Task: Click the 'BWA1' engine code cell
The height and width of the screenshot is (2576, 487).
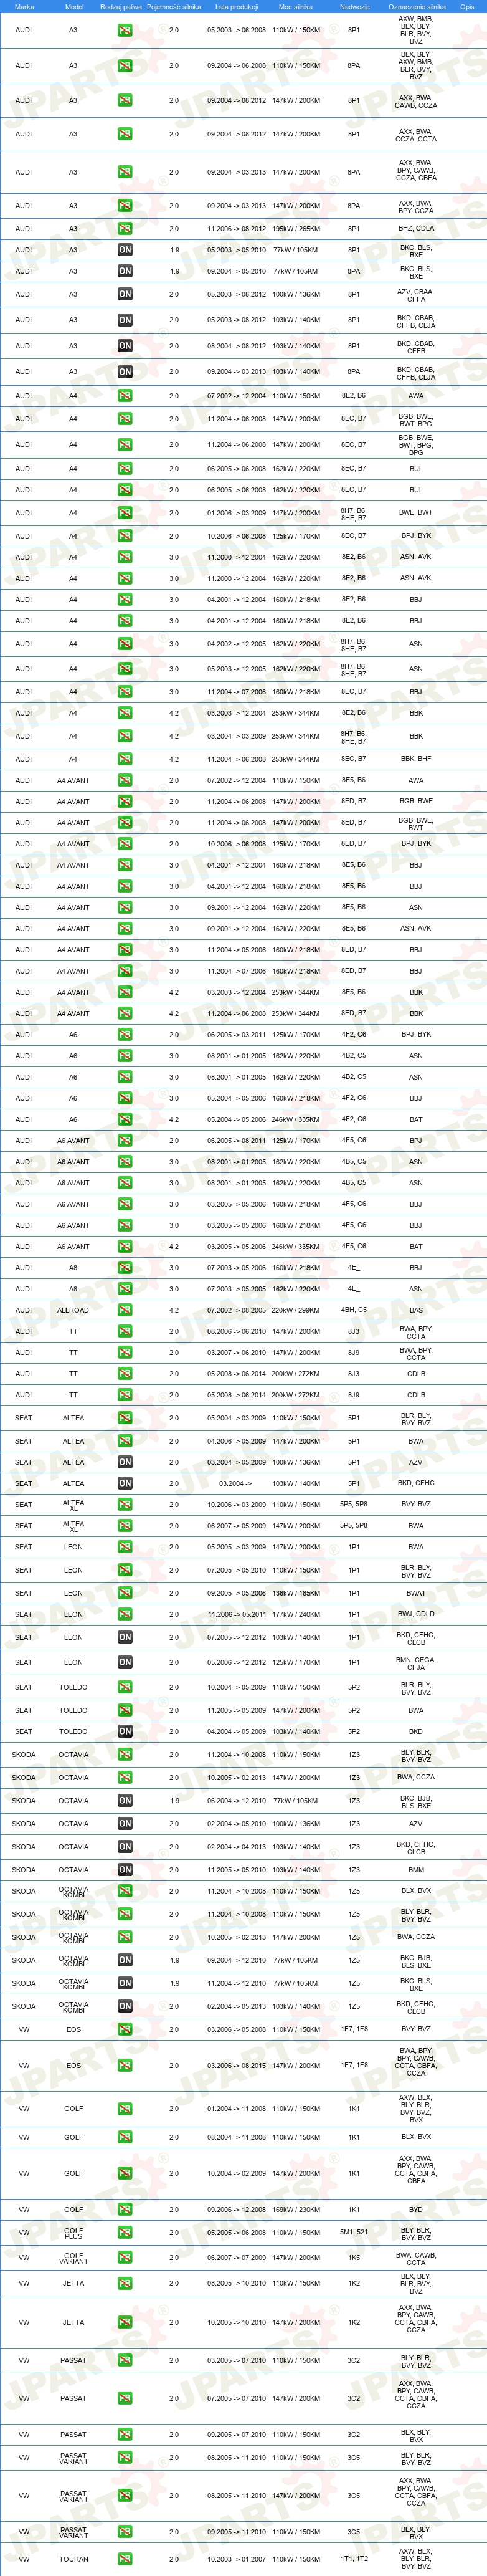Action: pyautogui.click(x=416, y=1593)
